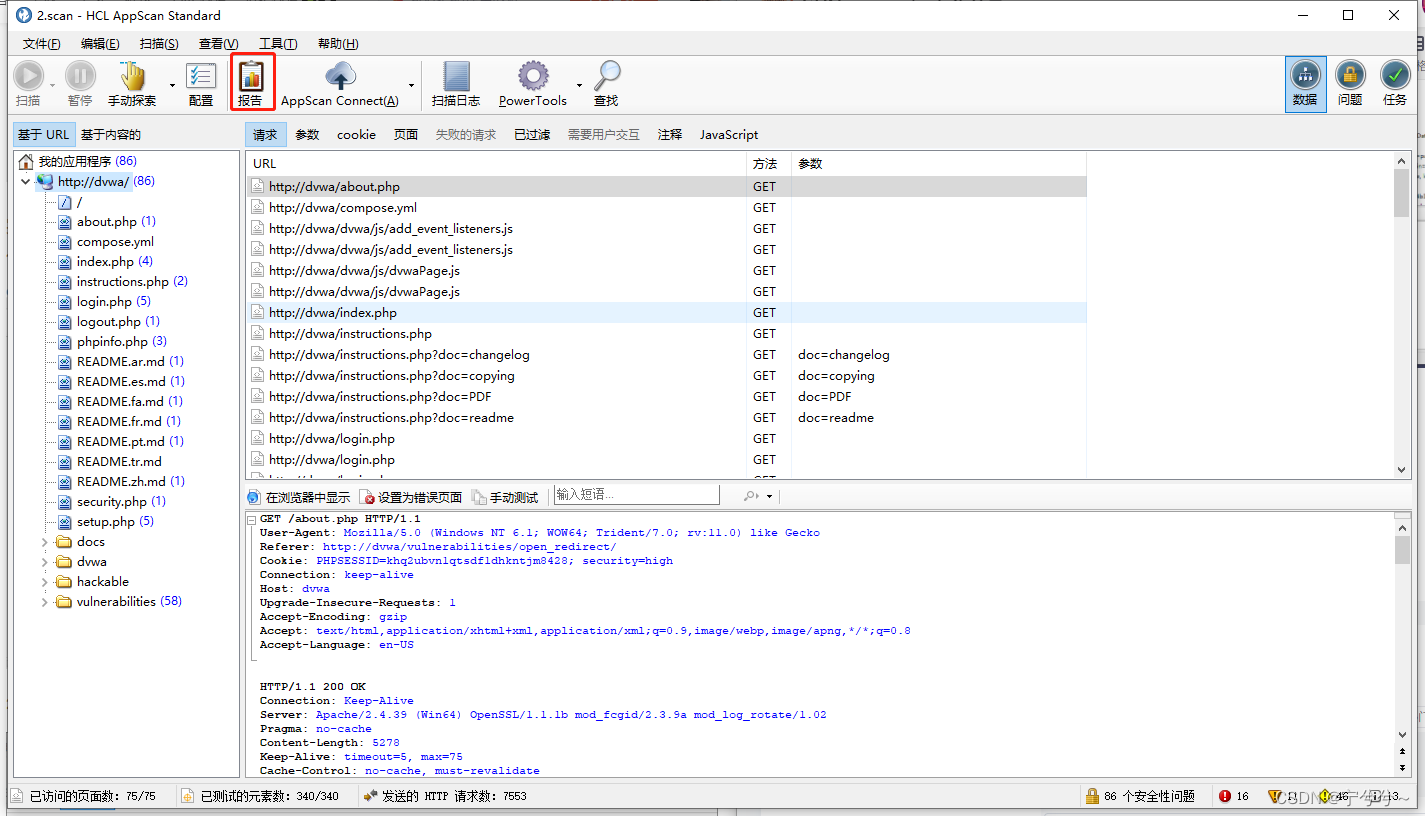Switch to the cookie tab

pyautogui.click(x=356, y=135)
